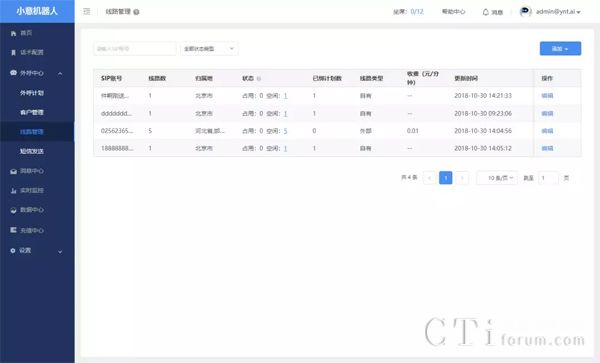Click idle count link in 02562365 row

coord(285,131)
